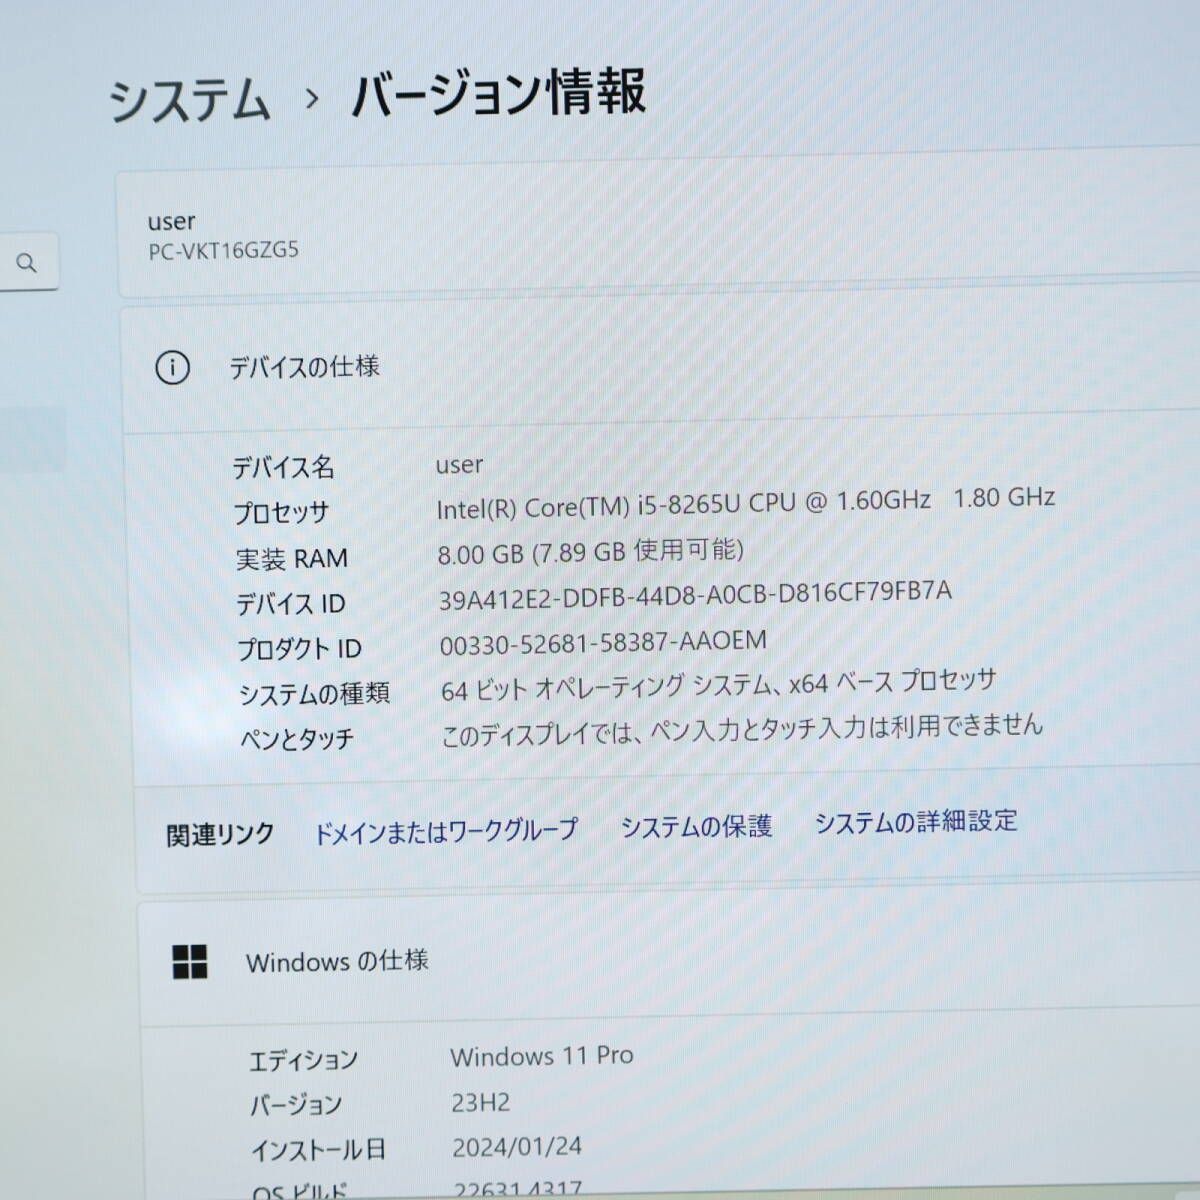Select the バージョン情報 page title
This screenshot has height=1200, width=1200.
click(499, 94)
